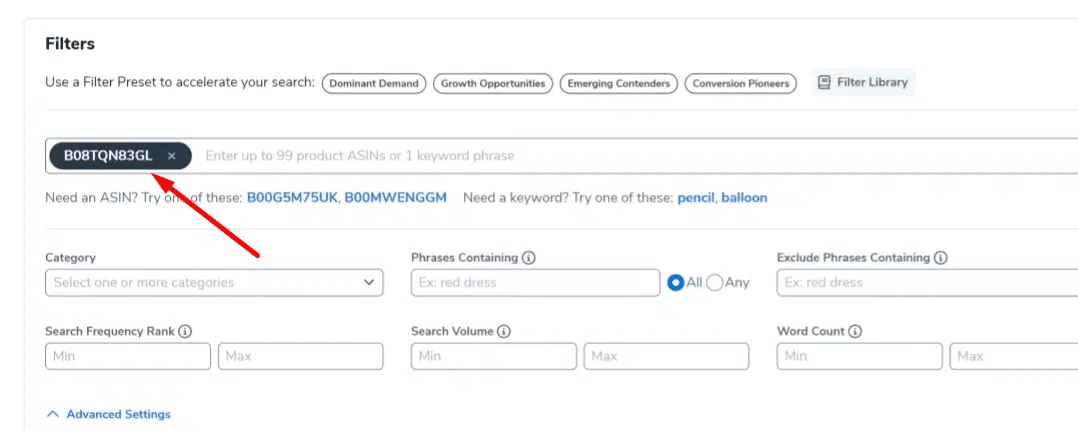Click the Search Volume Min field

(493, 356)
